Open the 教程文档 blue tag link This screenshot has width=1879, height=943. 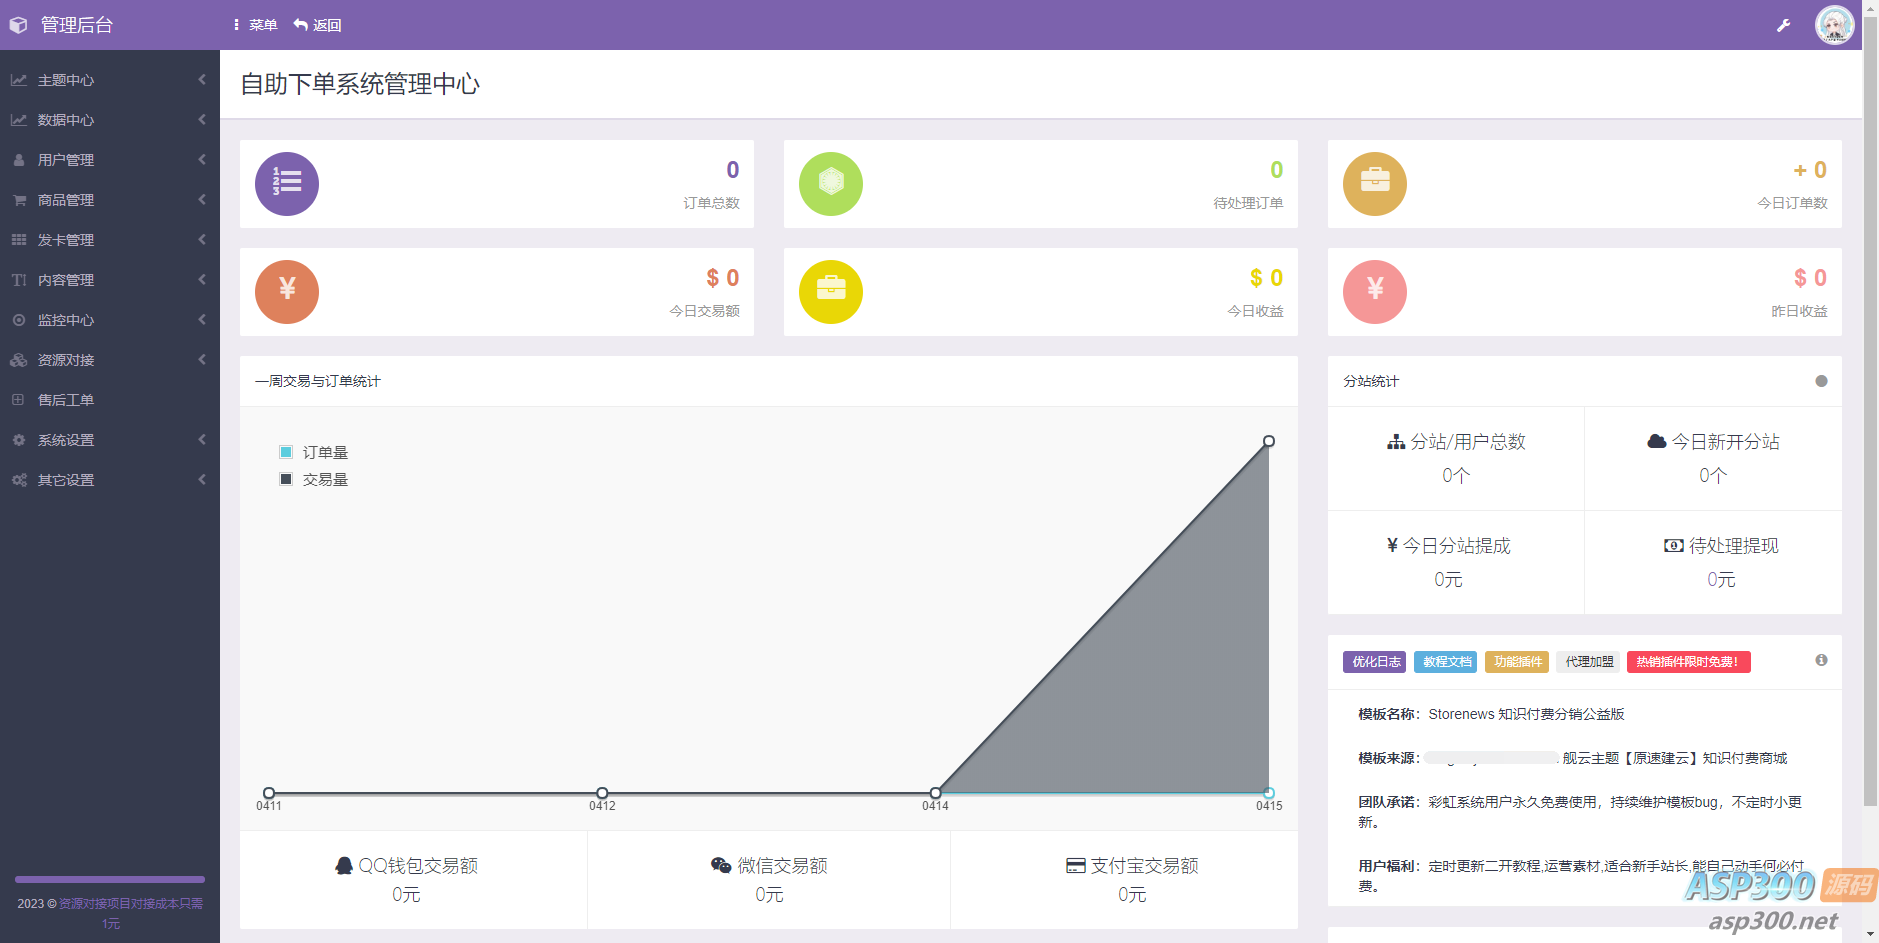(x=1446, y=662)
